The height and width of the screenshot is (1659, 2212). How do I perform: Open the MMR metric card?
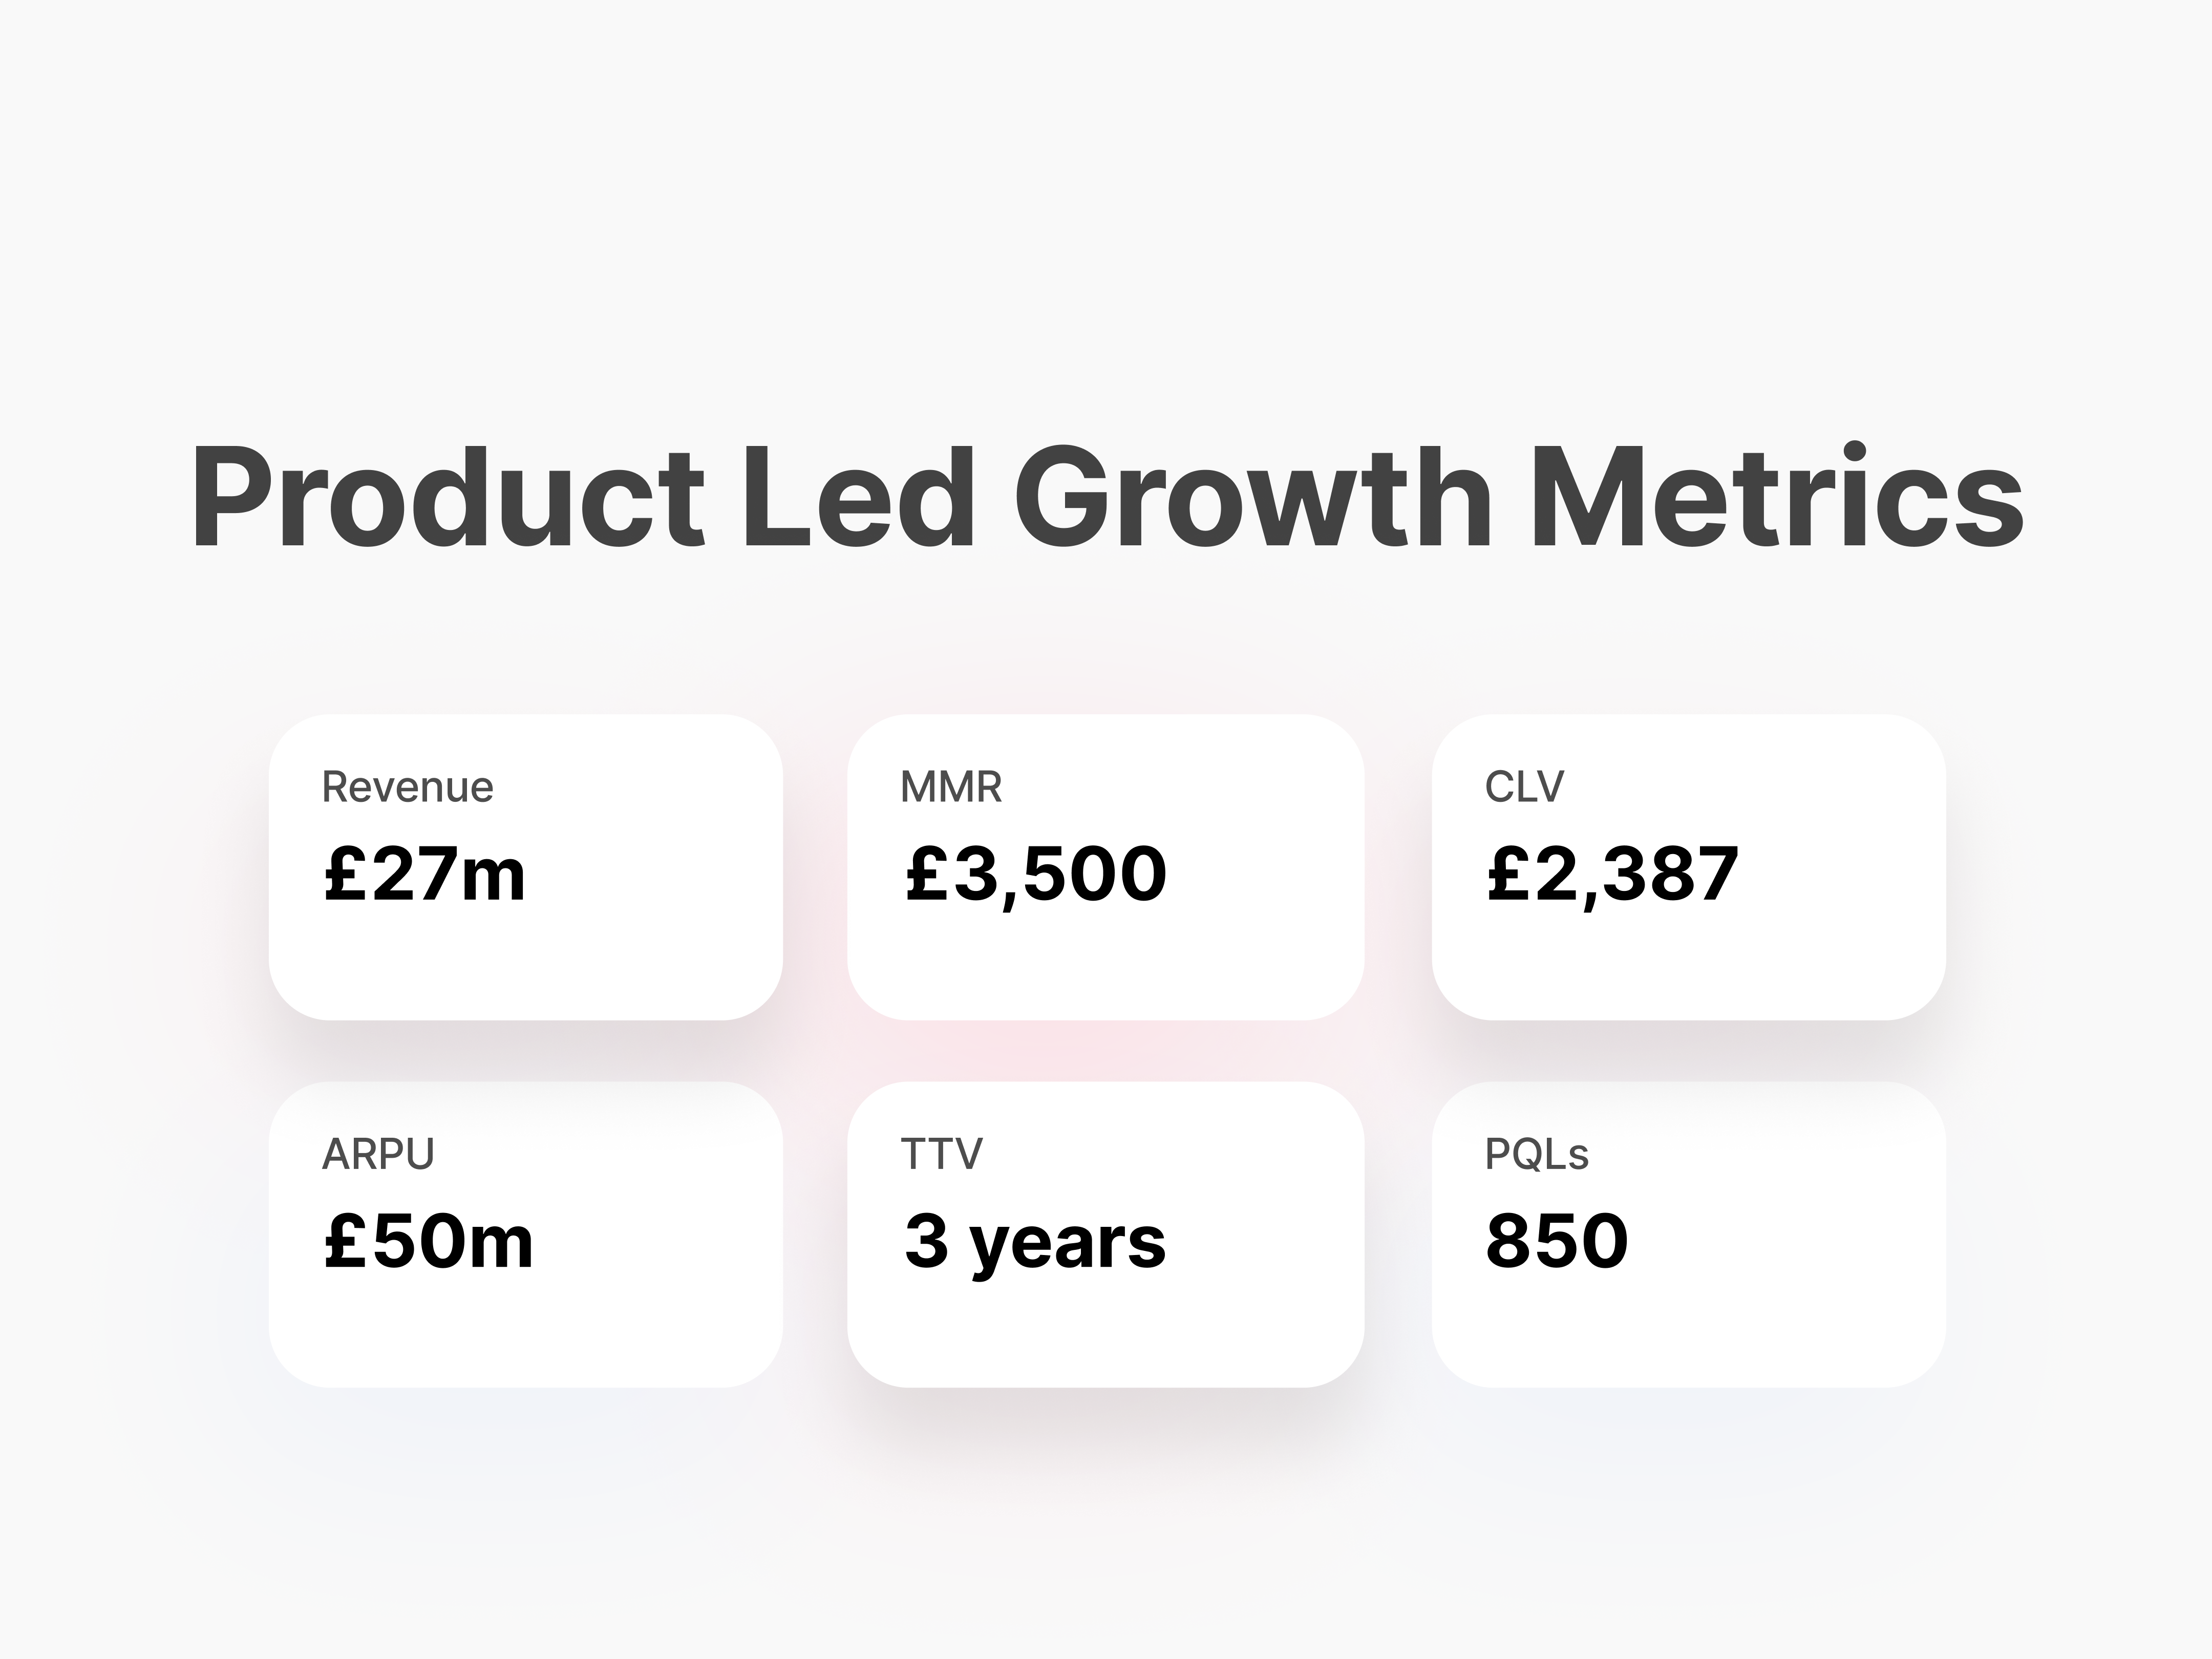pyautogui.click(x=1106, y=867)
